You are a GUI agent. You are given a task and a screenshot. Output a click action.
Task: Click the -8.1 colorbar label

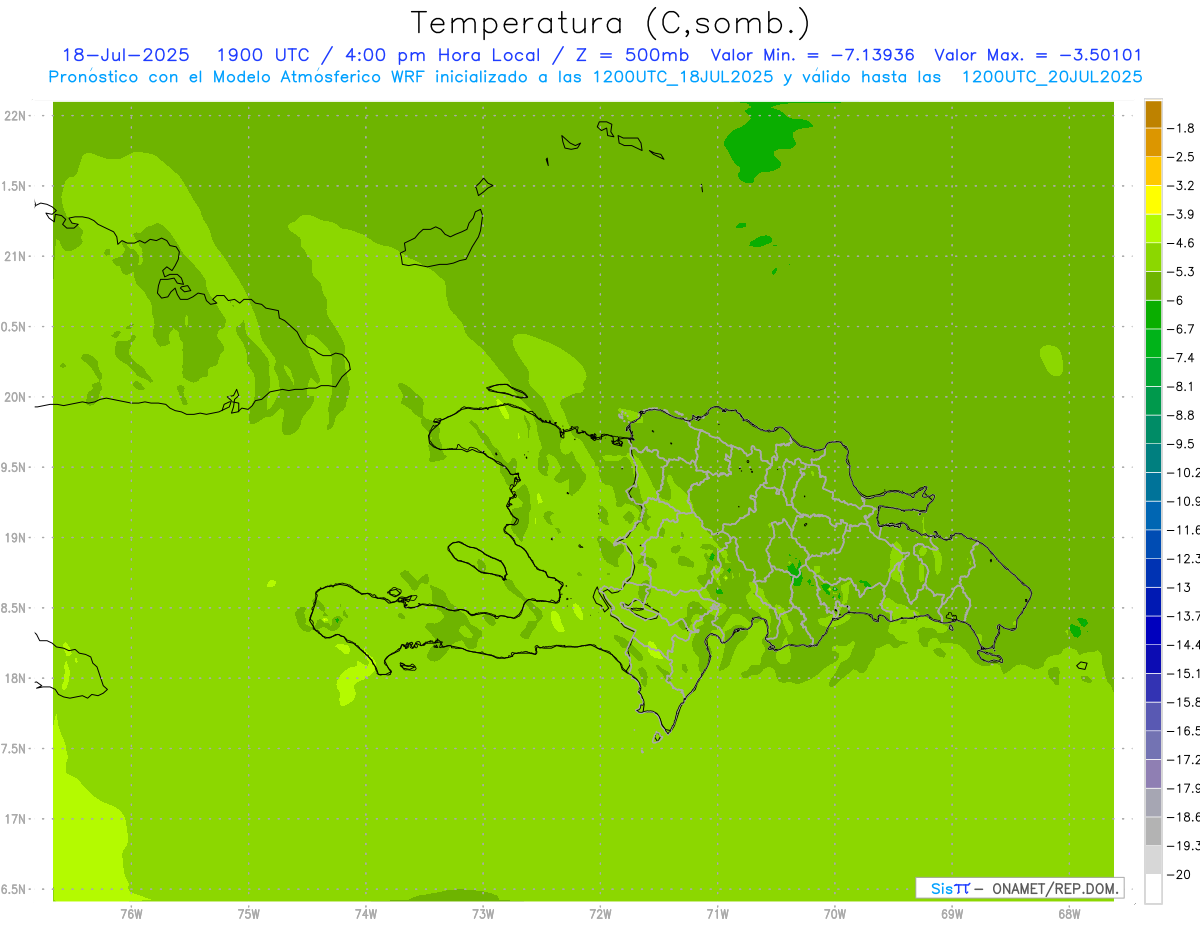[1181, 386]
